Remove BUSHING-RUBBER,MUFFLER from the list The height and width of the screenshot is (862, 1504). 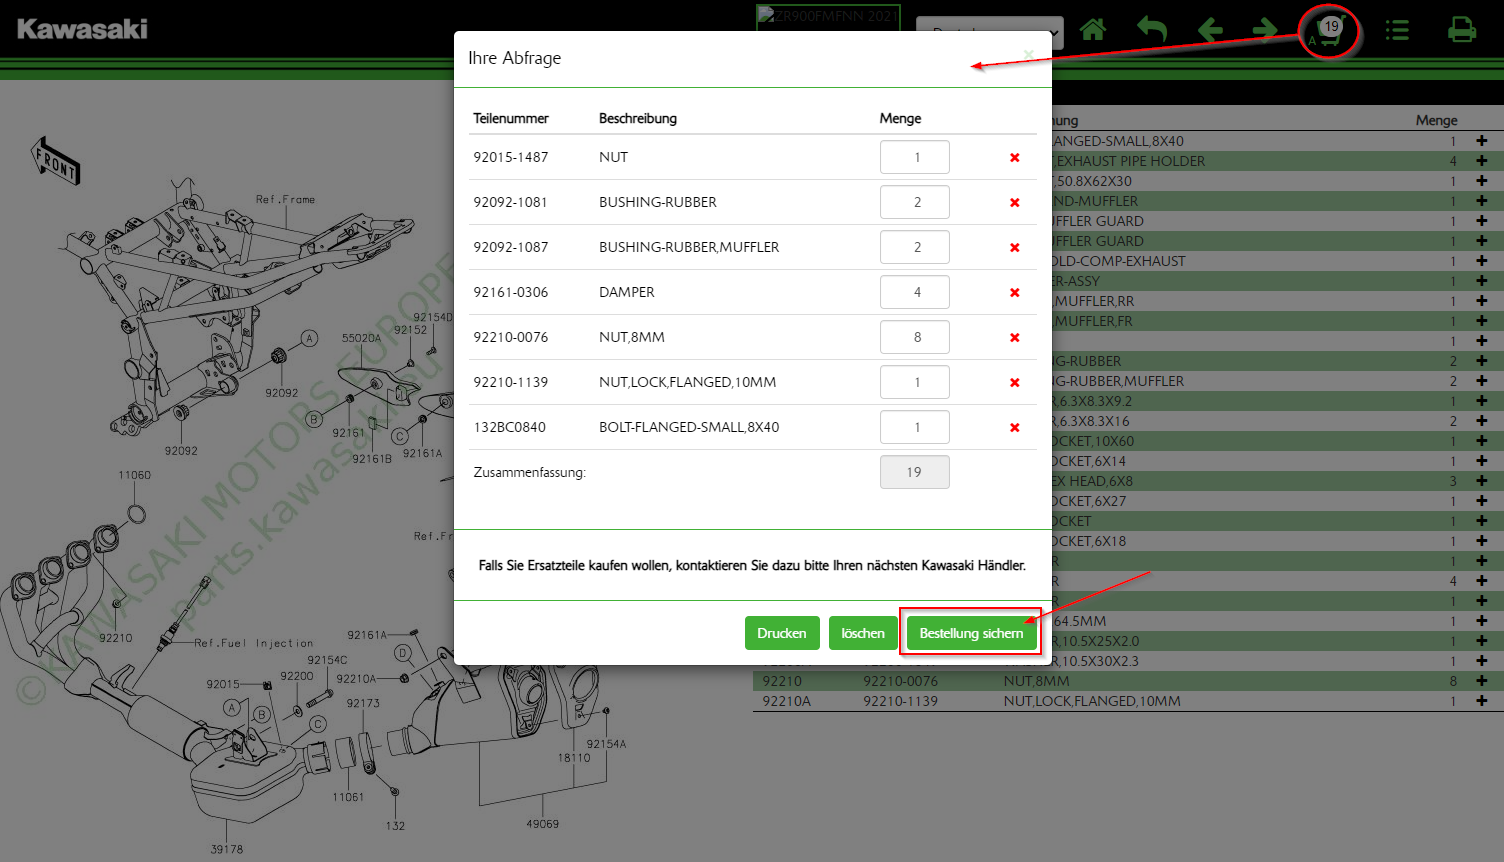tap(1014, 247)
